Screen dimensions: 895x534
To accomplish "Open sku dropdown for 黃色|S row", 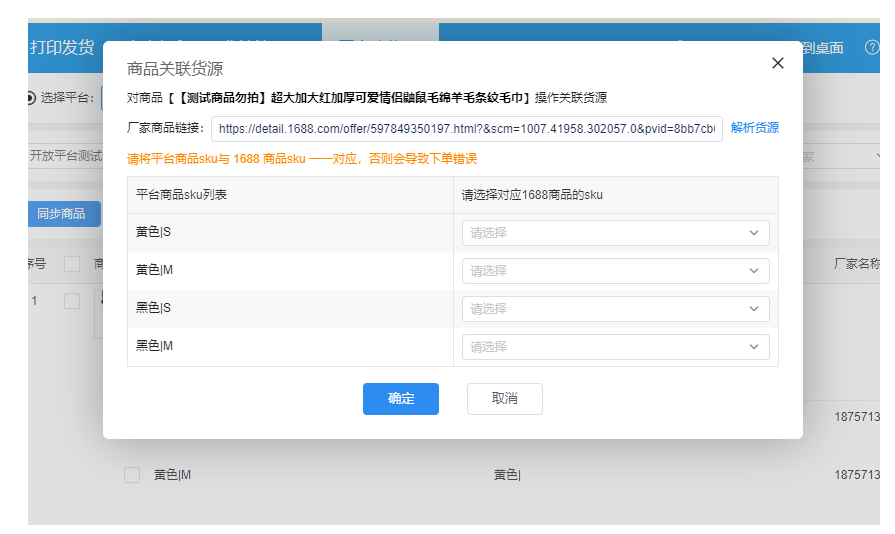I will (615, 233).
